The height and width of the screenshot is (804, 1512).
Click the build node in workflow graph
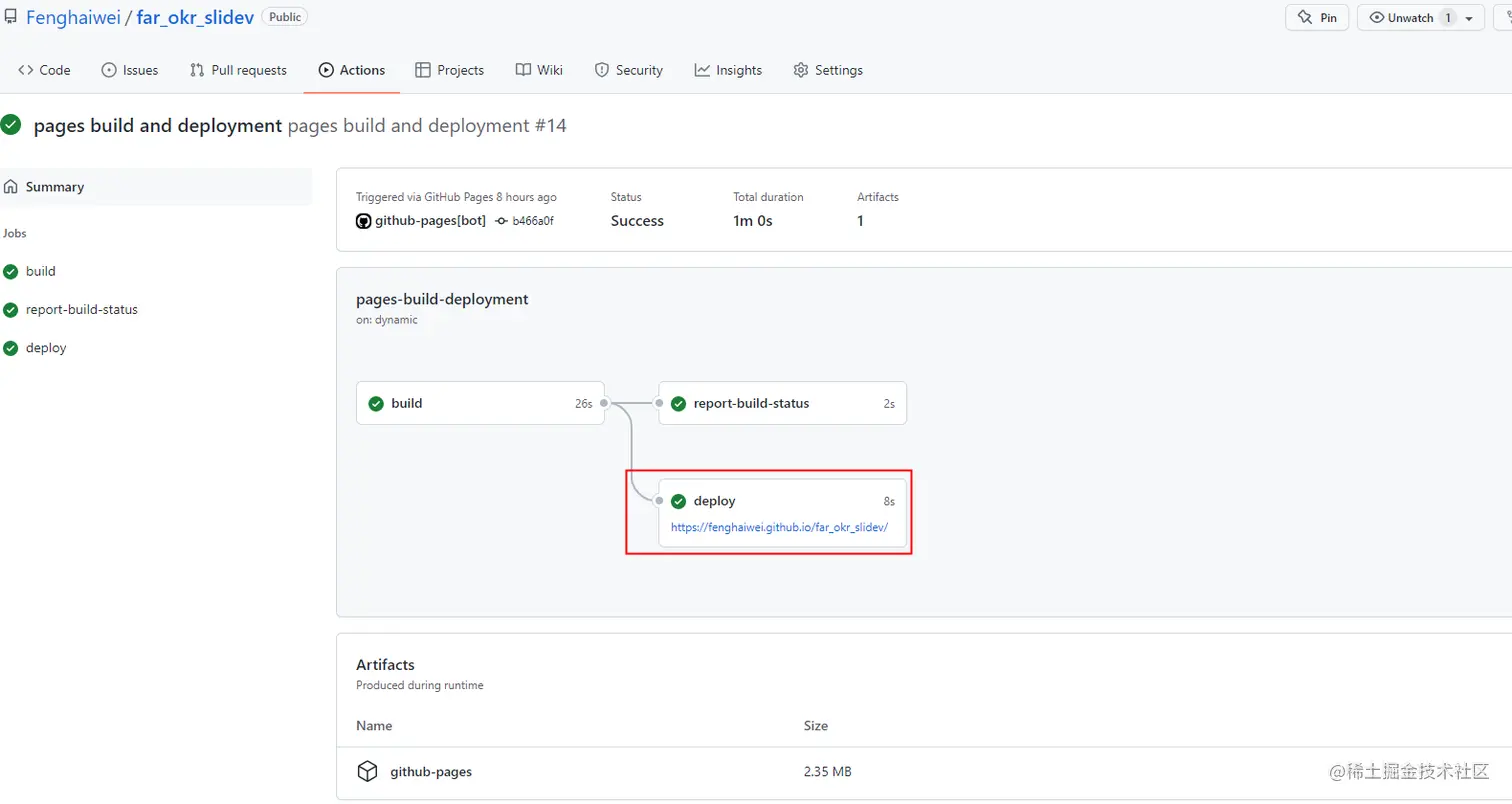[480, 403]
